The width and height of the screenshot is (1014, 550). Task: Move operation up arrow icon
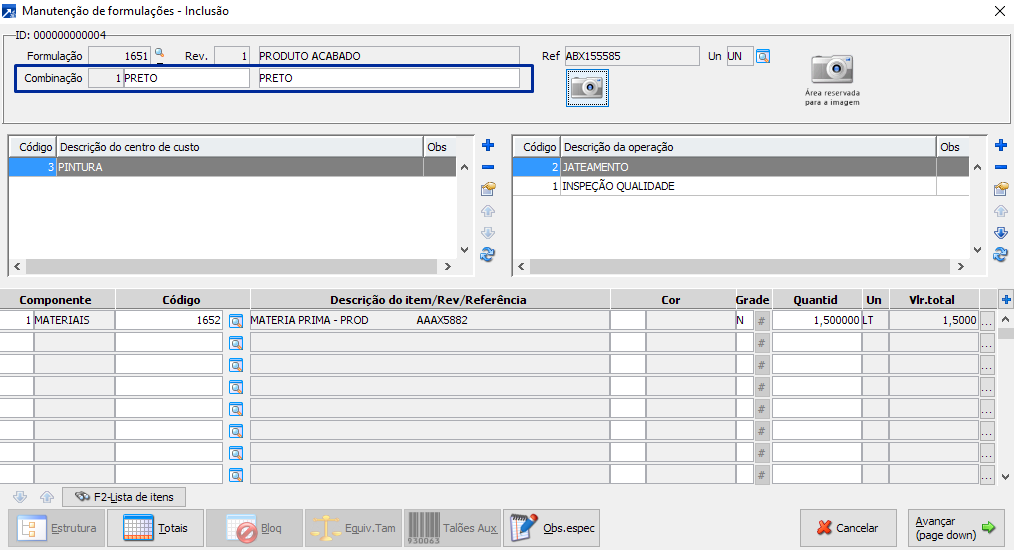click(x=1001, y=211)
